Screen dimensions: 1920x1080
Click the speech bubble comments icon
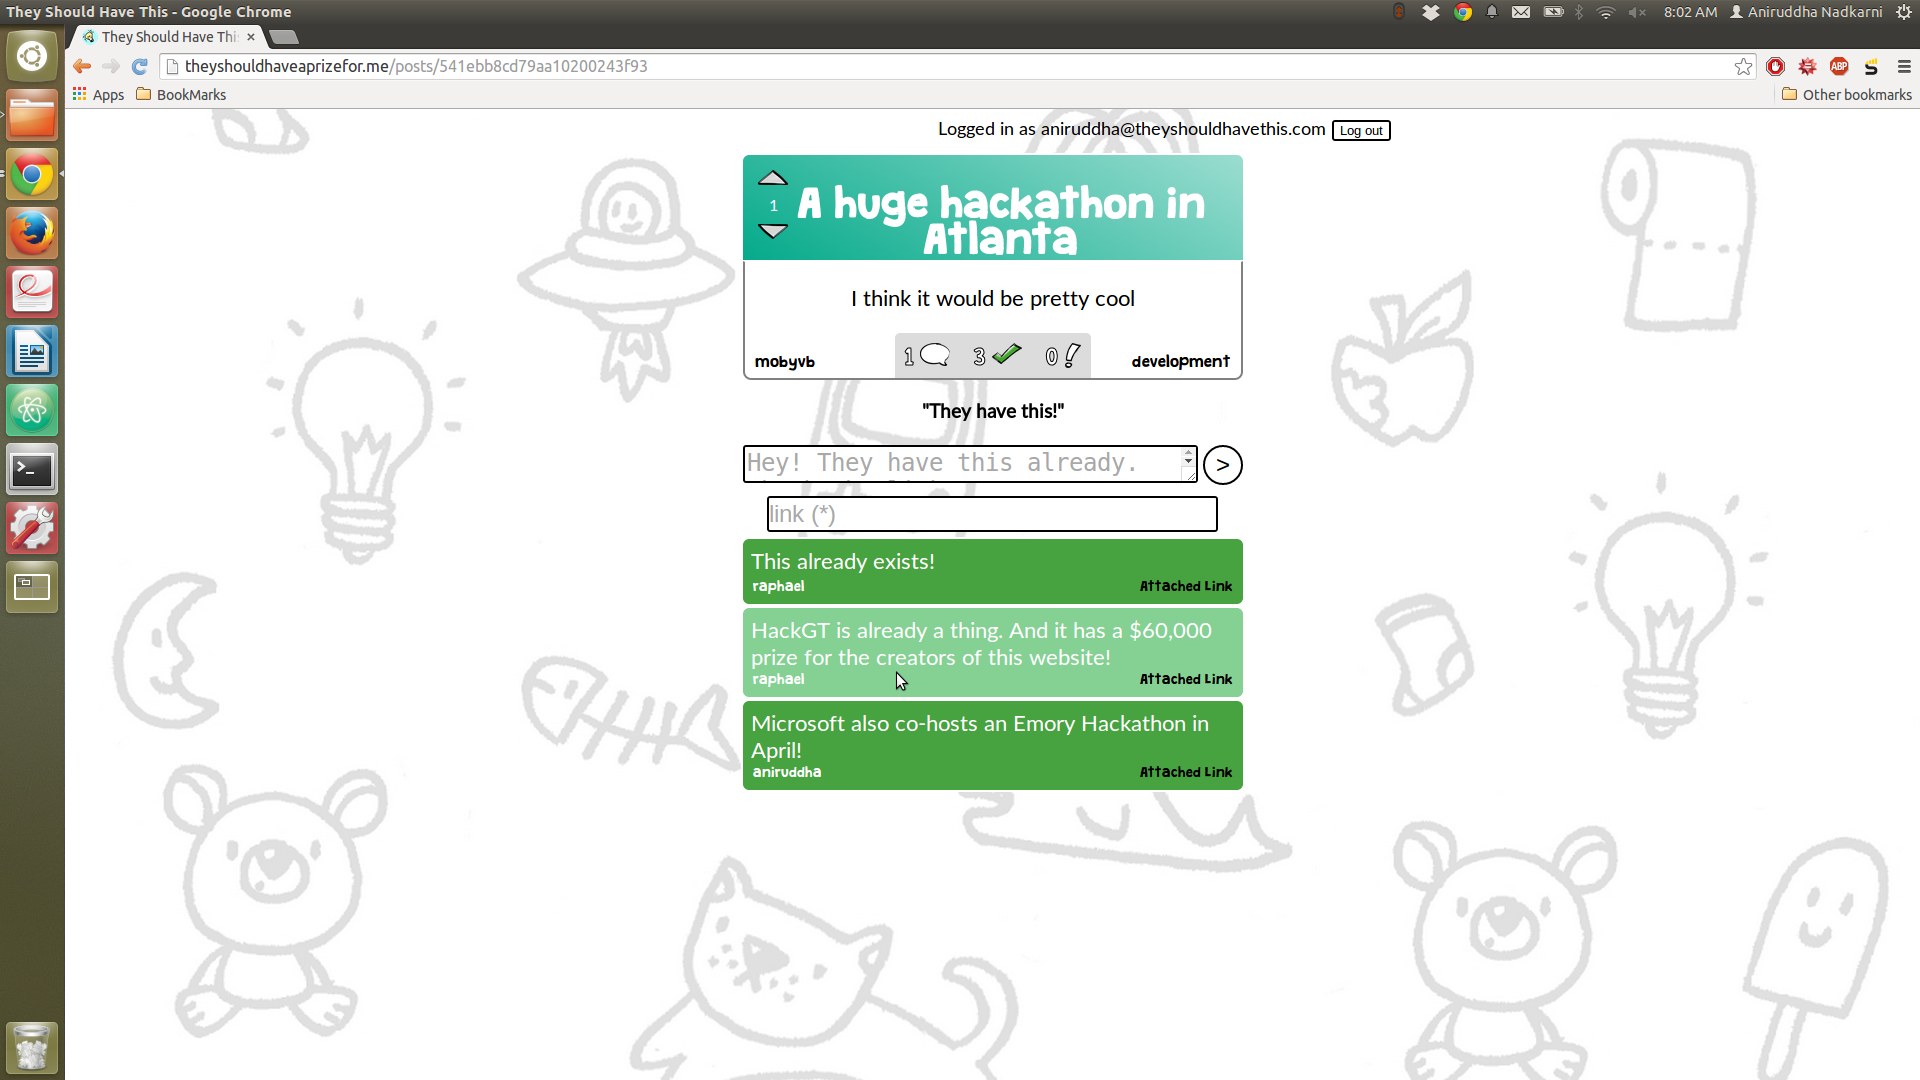(934, 355)
